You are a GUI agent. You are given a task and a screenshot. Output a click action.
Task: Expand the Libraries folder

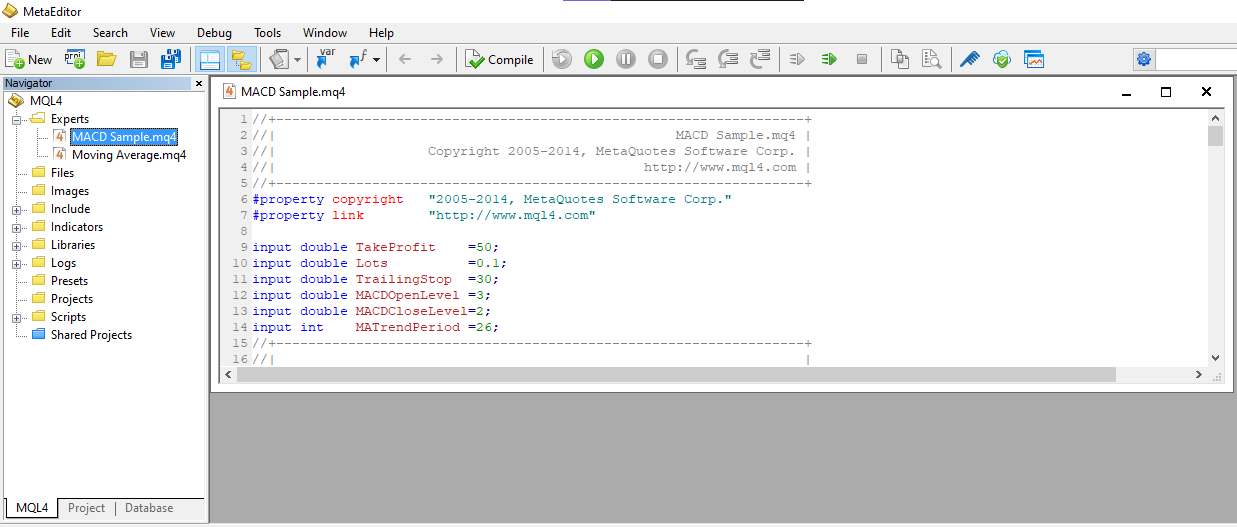tap(17, 245)
